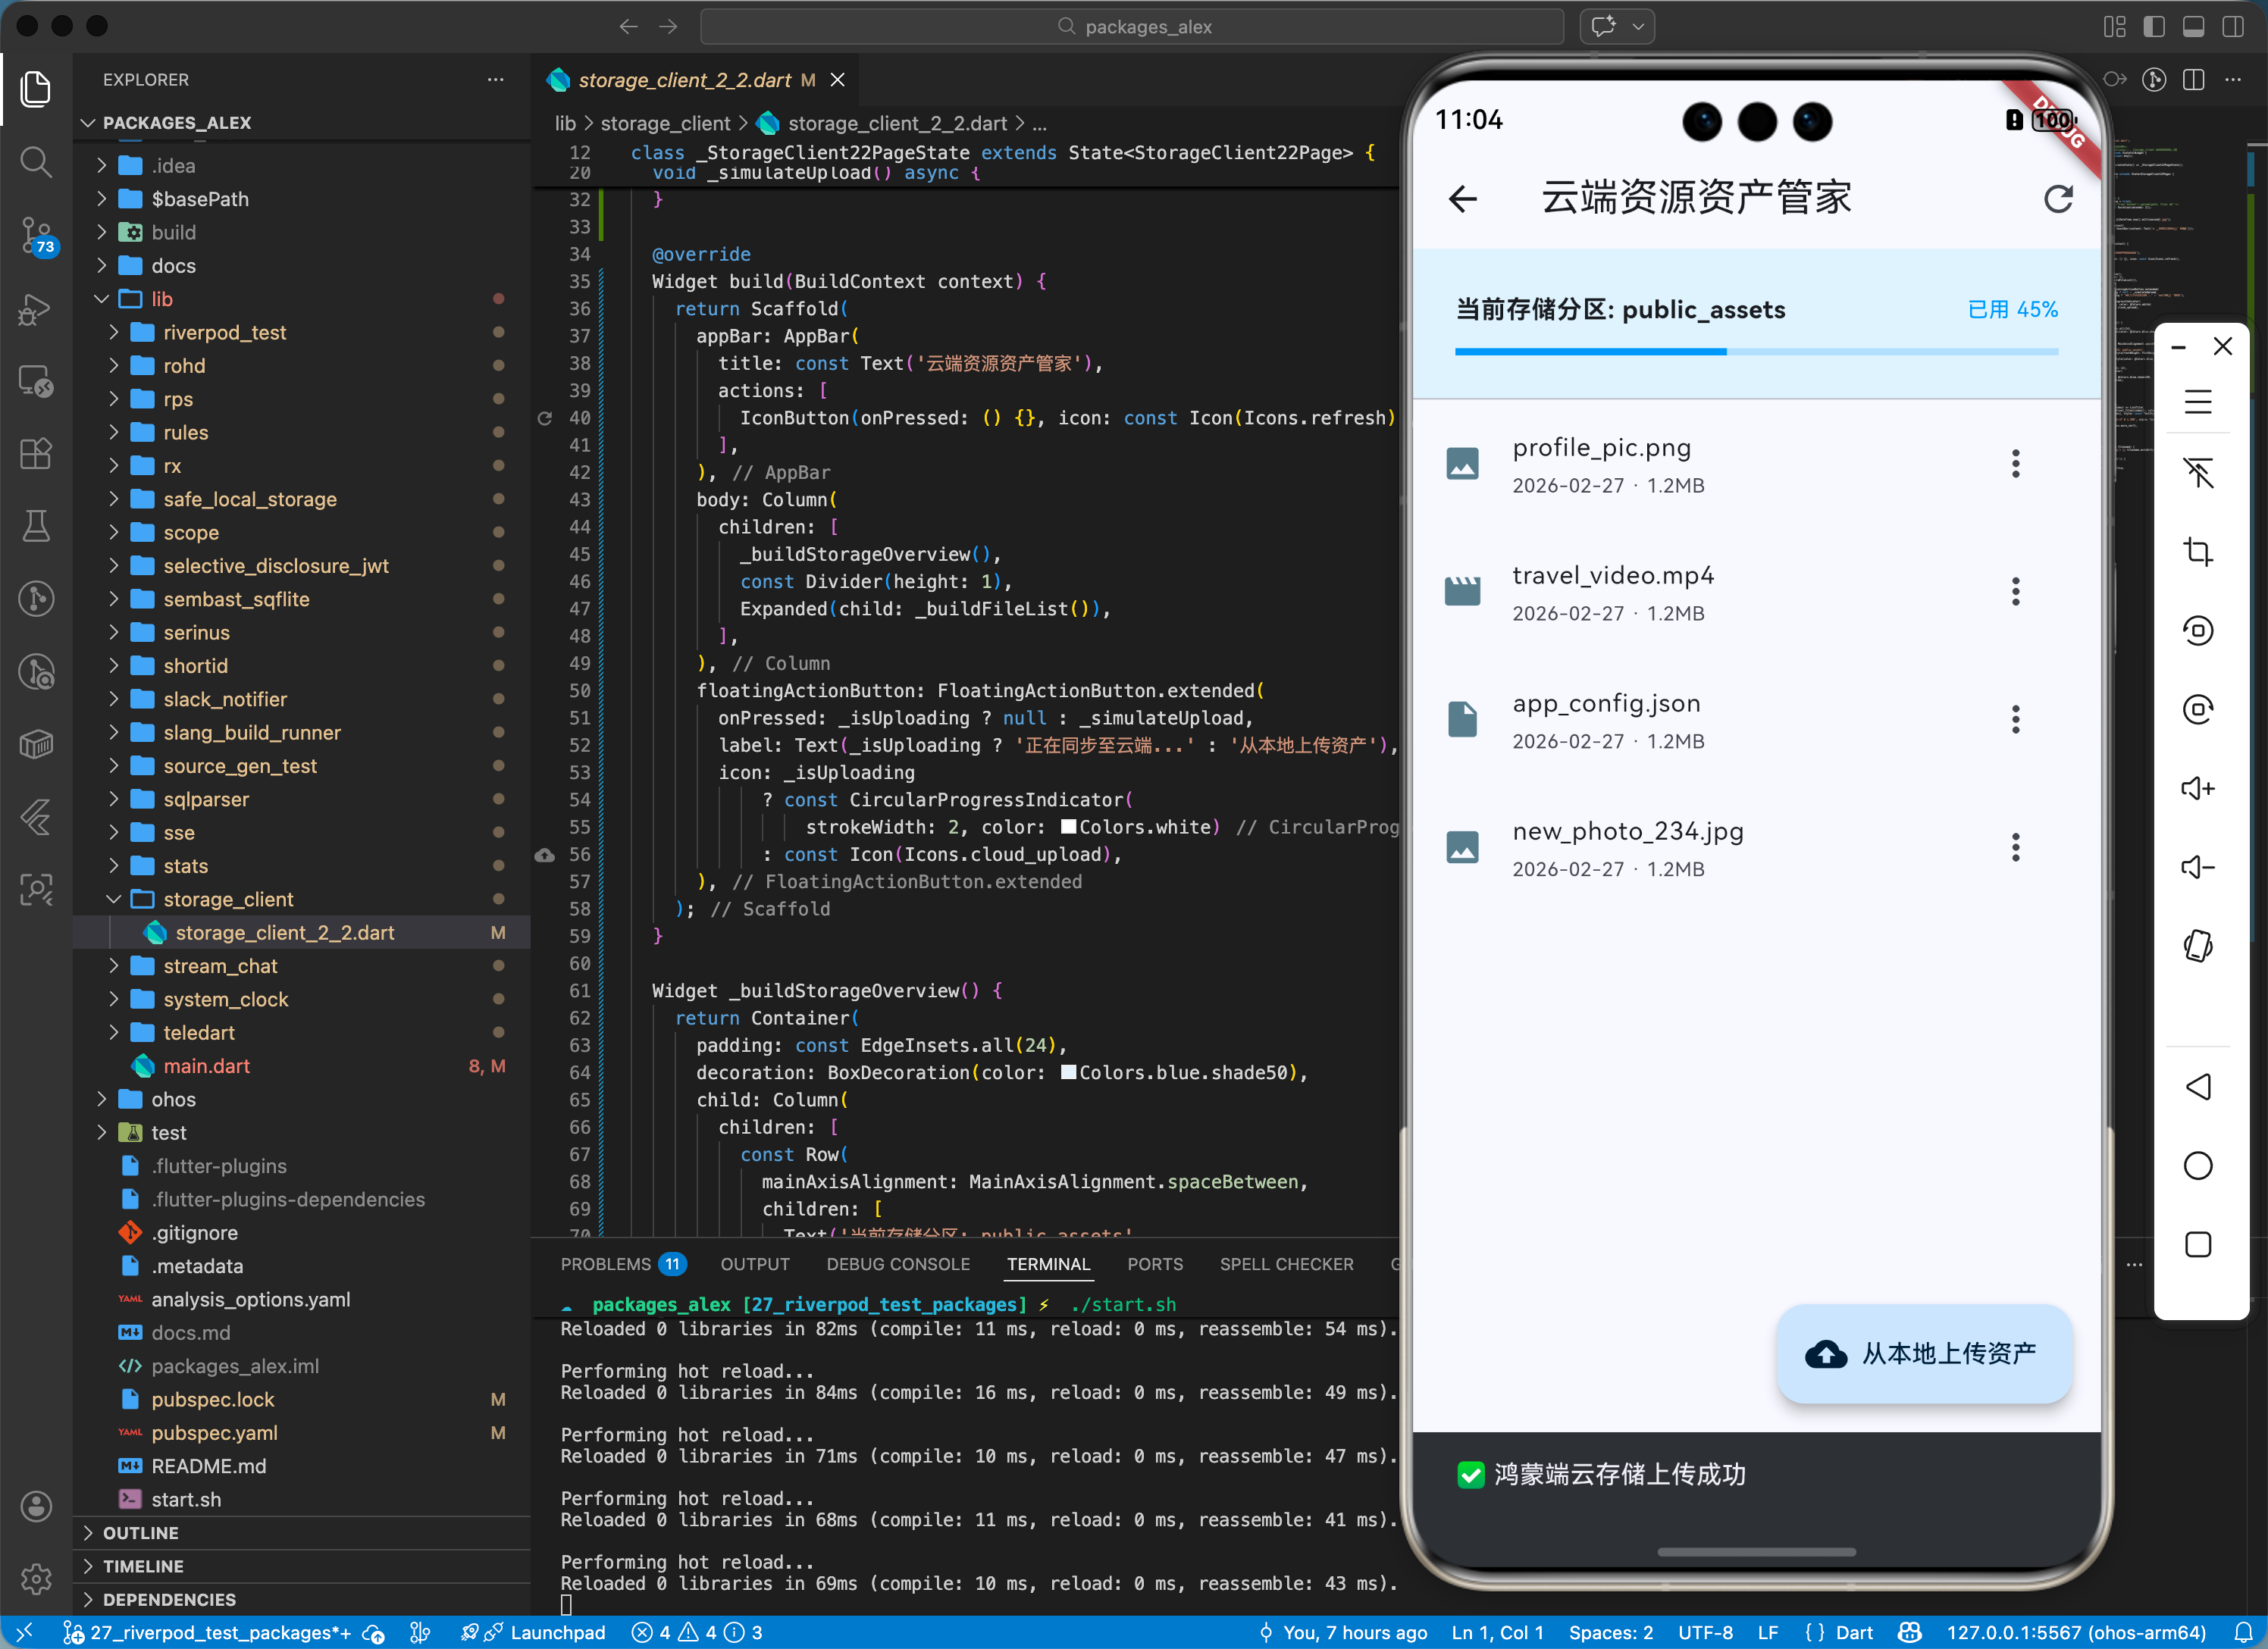The image size is (2268, 1649).
Task: Click the refresh icon in app bar
Action: (2057, 199)
